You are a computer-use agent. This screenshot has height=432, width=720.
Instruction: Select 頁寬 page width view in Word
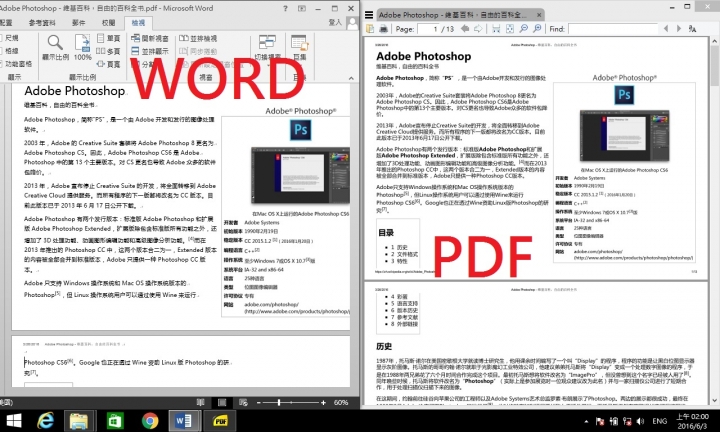108,64
